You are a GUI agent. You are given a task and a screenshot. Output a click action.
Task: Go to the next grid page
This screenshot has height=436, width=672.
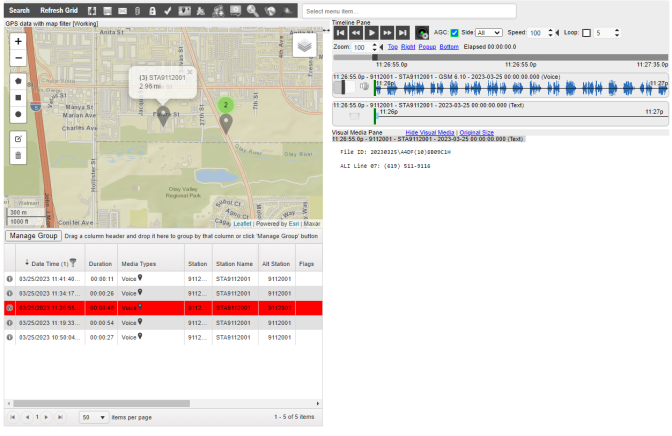(x=46, y=417)
